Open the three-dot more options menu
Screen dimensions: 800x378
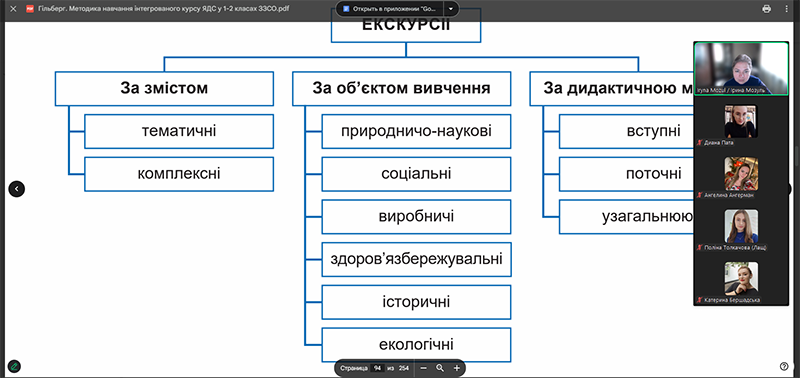pos(788,9)
